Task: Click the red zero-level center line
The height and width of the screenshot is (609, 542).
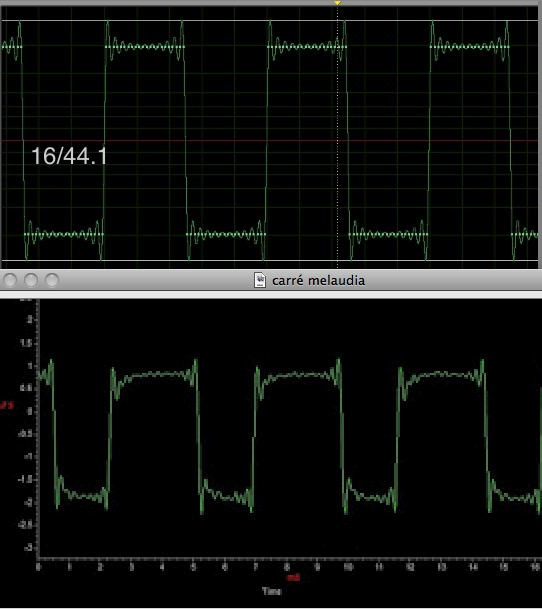Action: point(270,141)
